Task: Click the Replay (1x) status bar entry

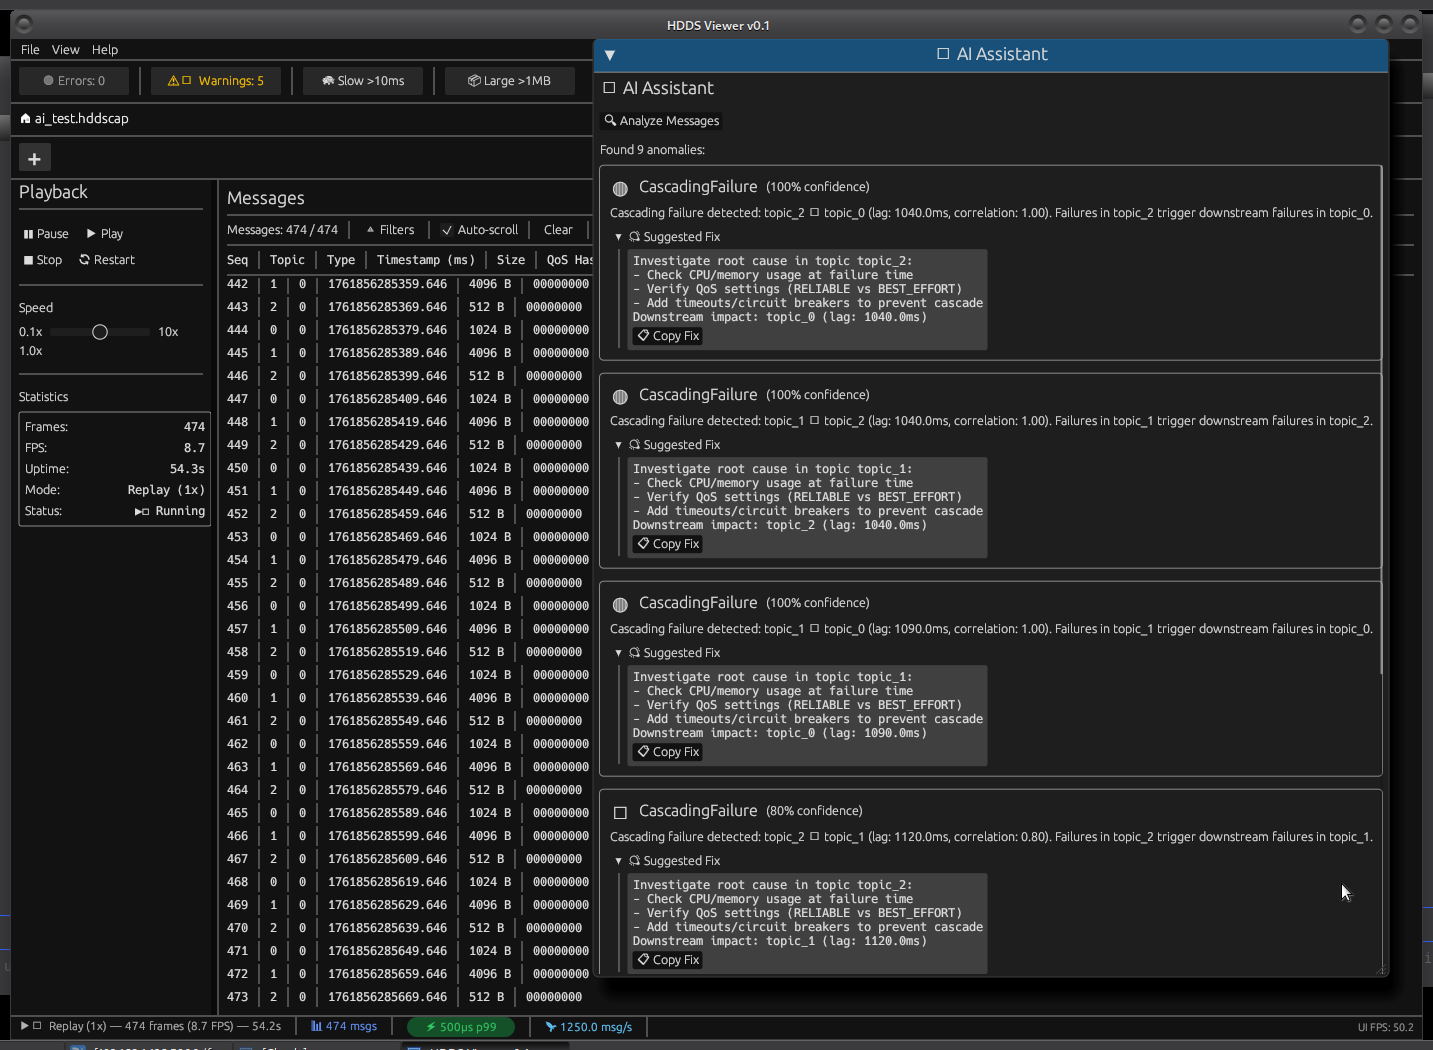Action: click(x=152, y=1026)
